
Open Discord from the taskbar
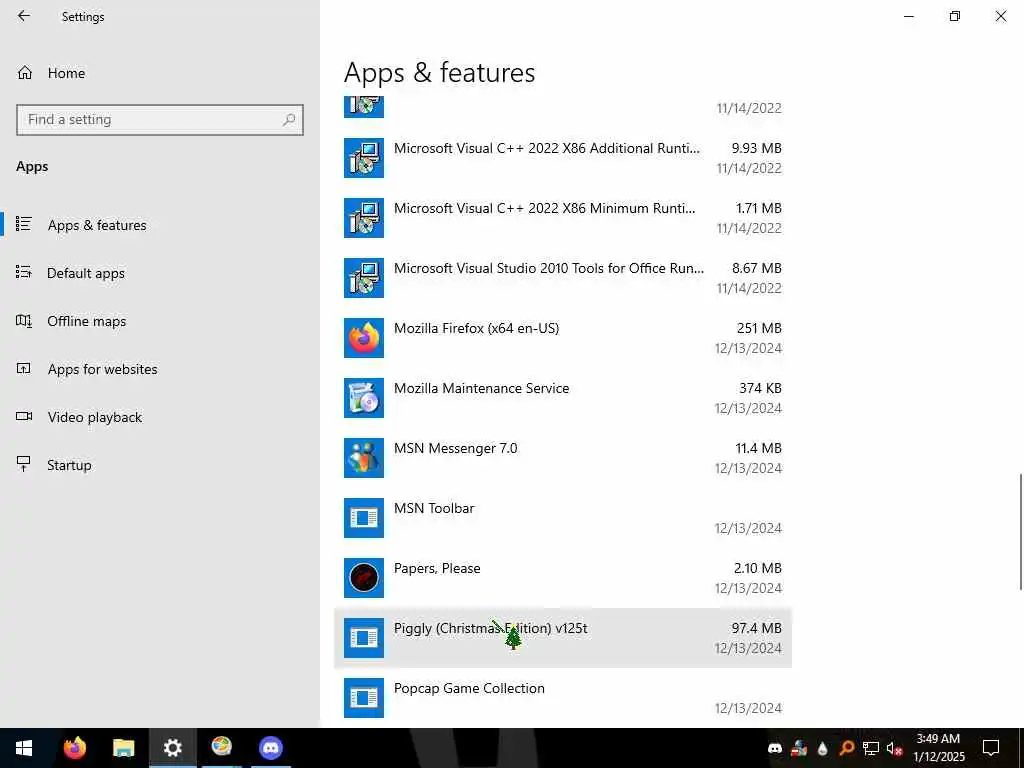click(x=270, y=748)
